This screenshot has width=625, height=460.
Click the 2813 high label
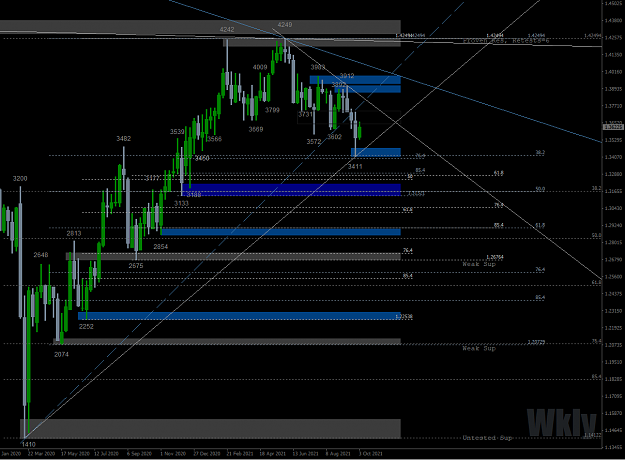(74, 234)
